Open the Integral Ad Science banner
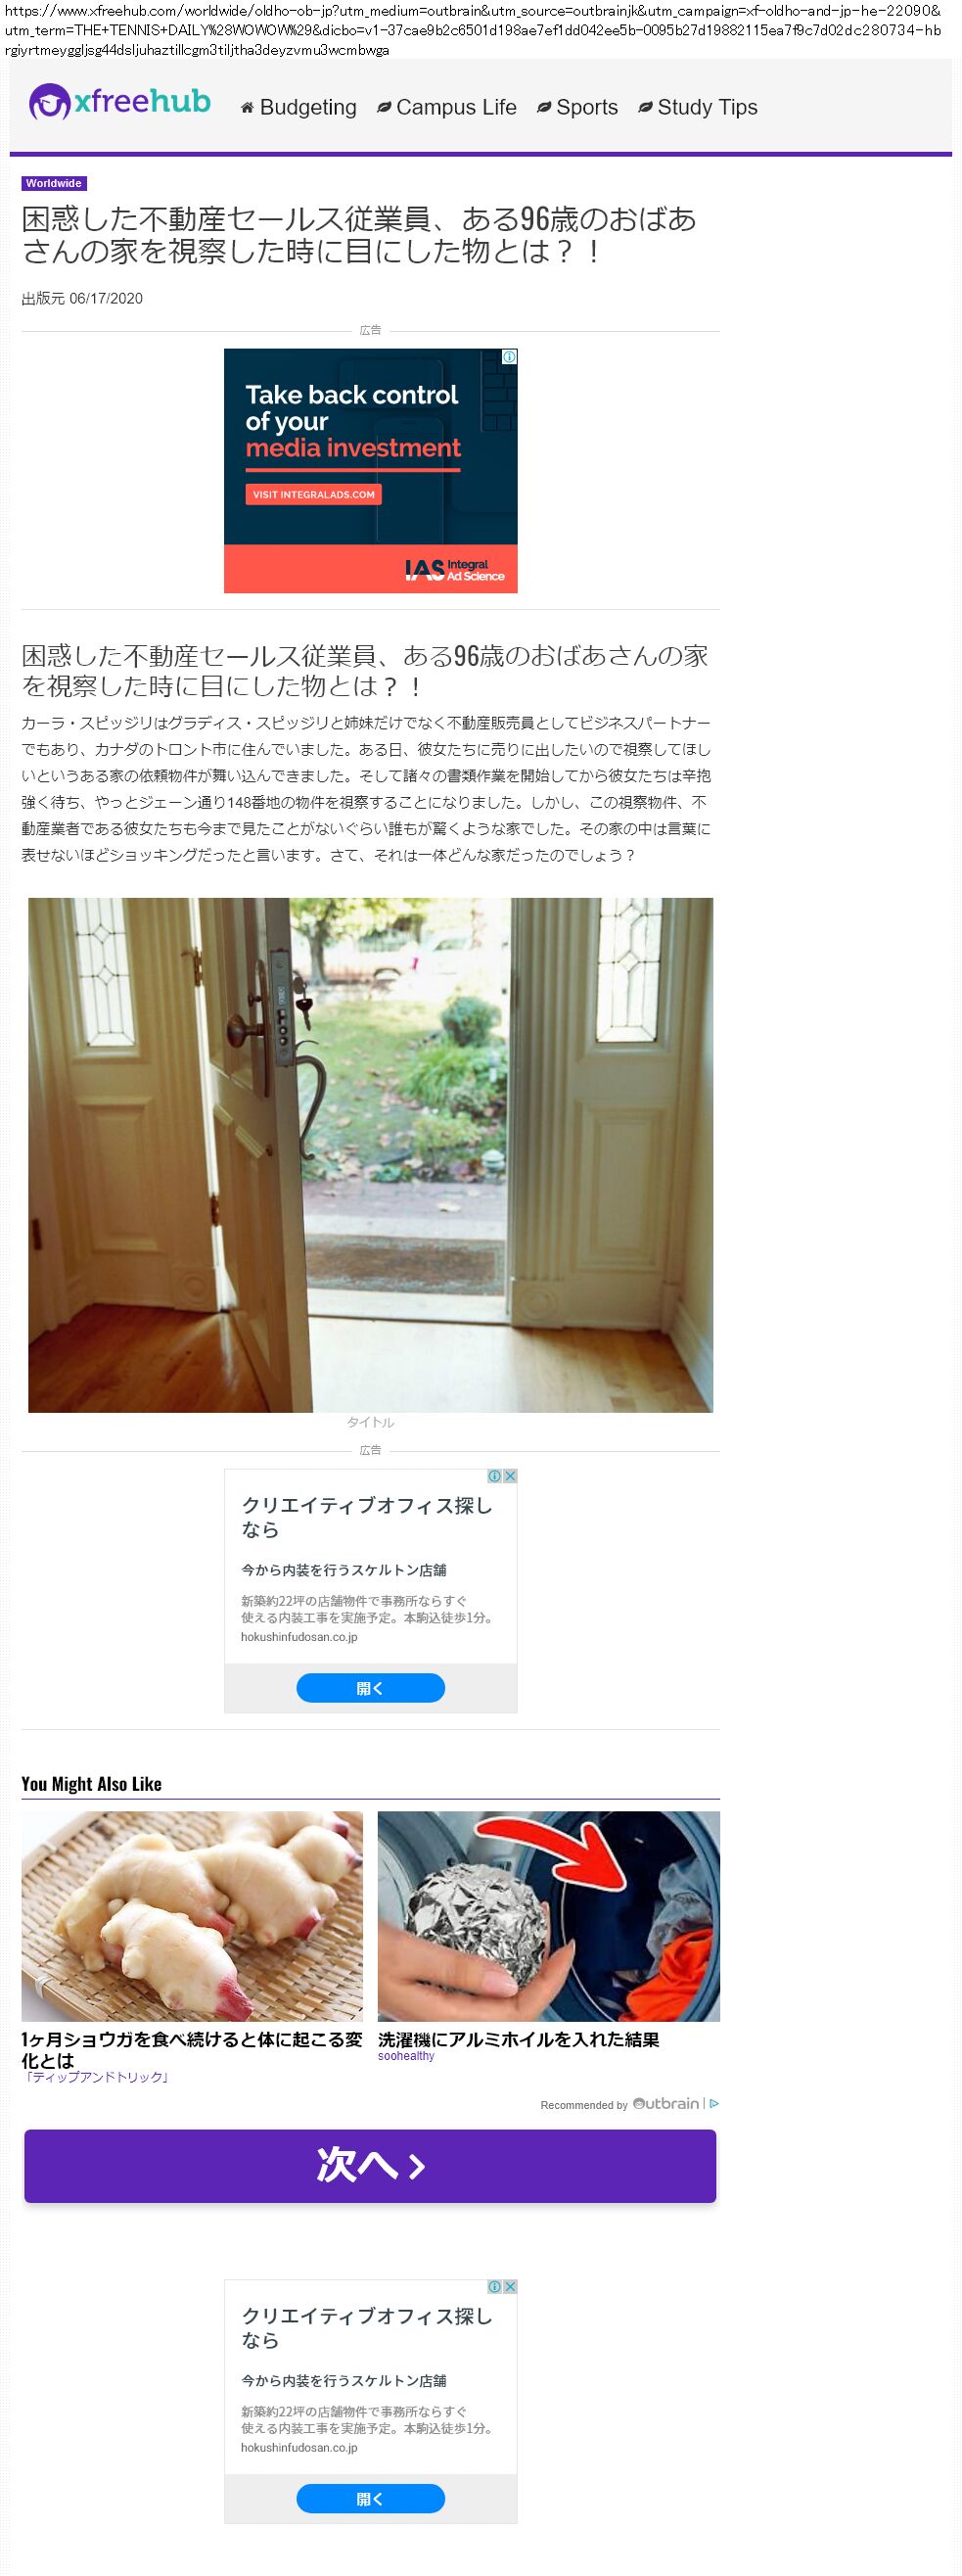962x2576 pixels. coord(370,470)
